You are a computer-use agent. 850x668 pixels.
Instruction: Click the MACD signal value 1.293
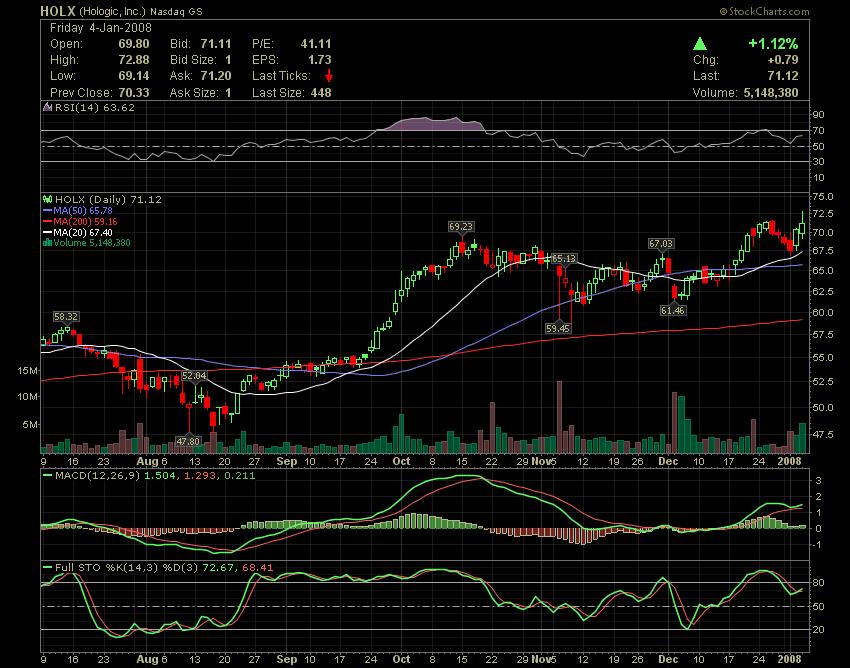pyautogui.click(x=199, y=476)
